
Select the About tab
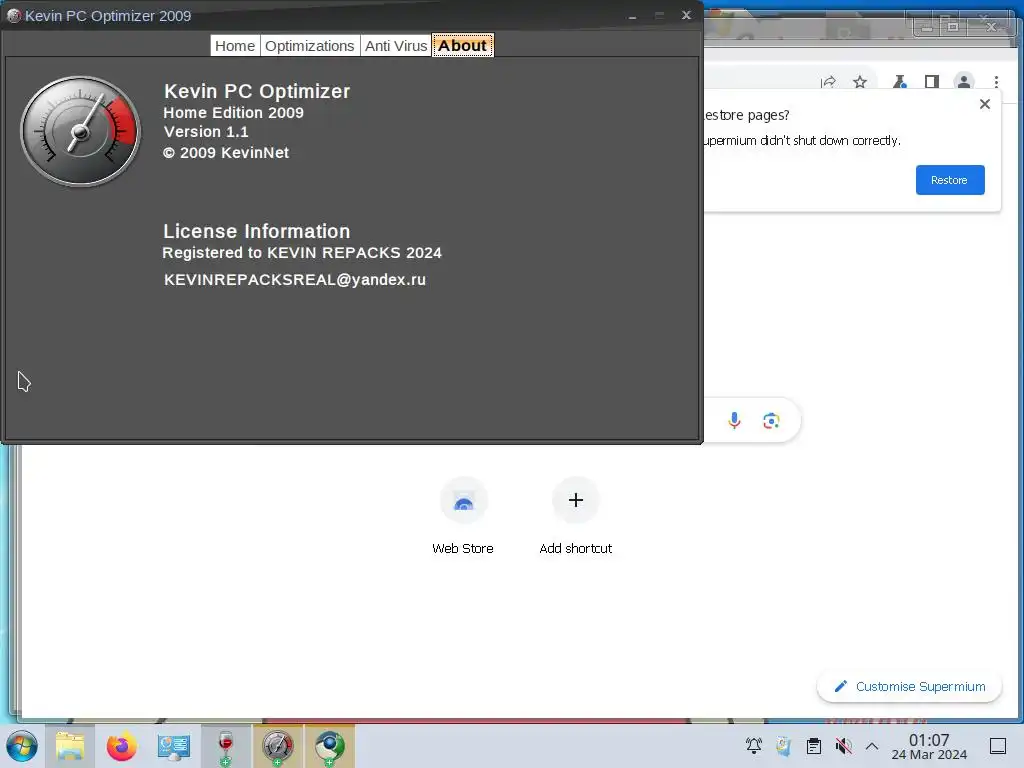tap(462, 46)
